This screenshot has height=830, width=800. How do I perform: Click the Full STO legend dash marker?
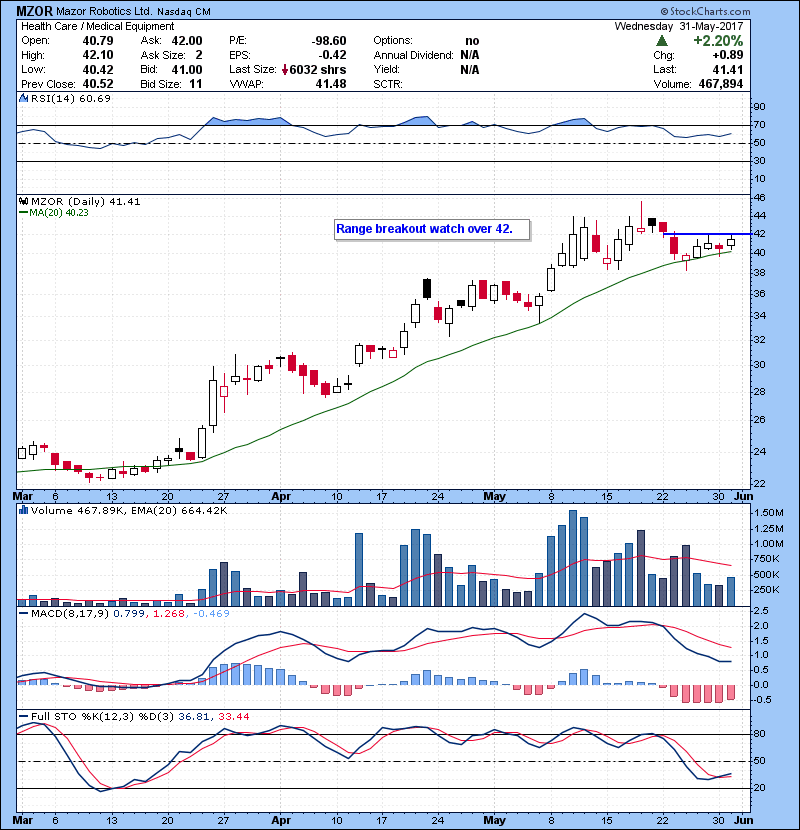pyautogui.click(x=23, y=716)
